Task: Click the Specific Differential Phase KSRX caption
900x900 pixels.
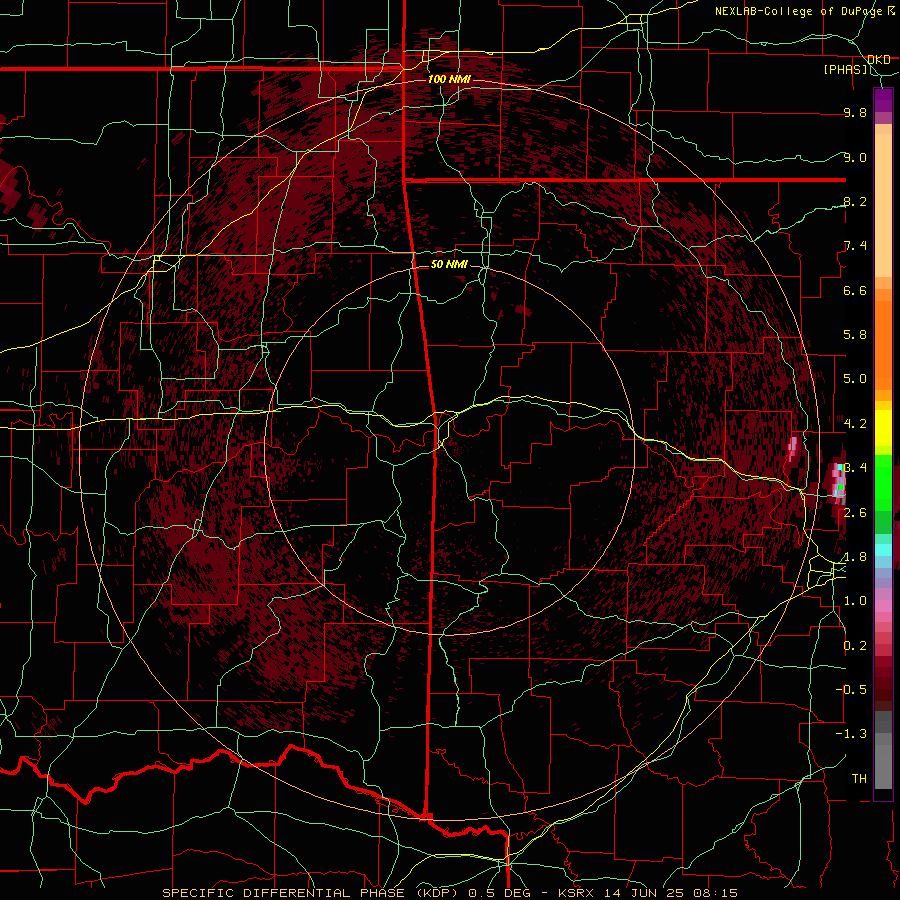Action: click(x=450, y=893)
